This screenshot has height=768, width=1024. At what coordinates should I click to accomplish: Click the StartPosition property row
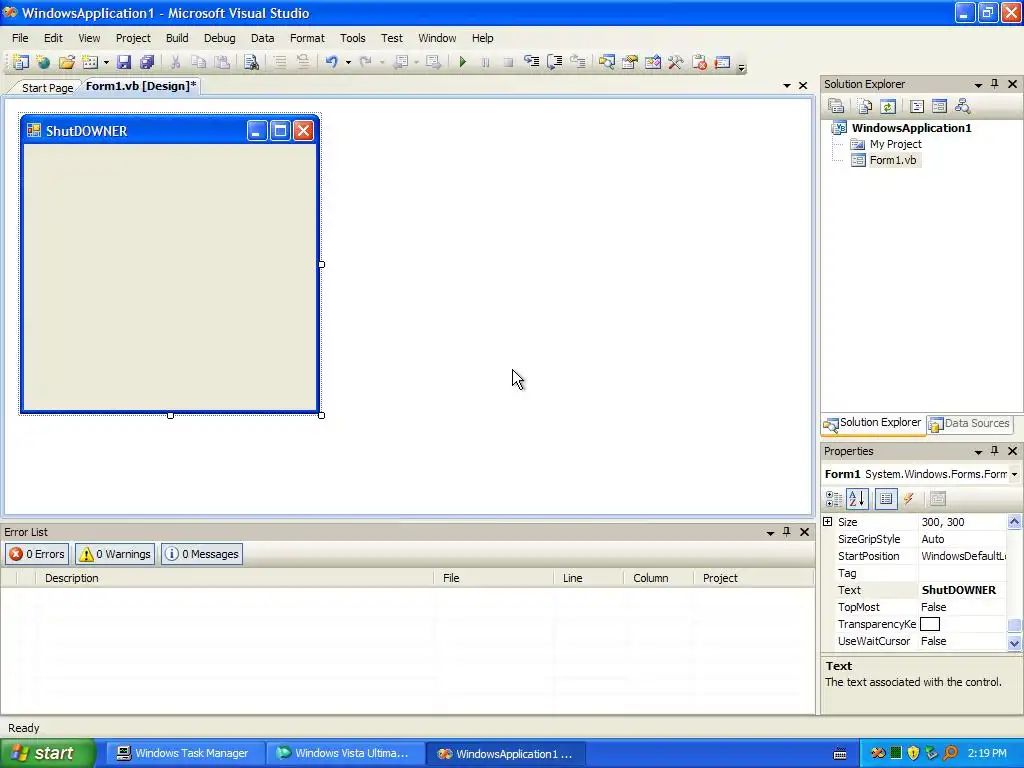point(921,556)
